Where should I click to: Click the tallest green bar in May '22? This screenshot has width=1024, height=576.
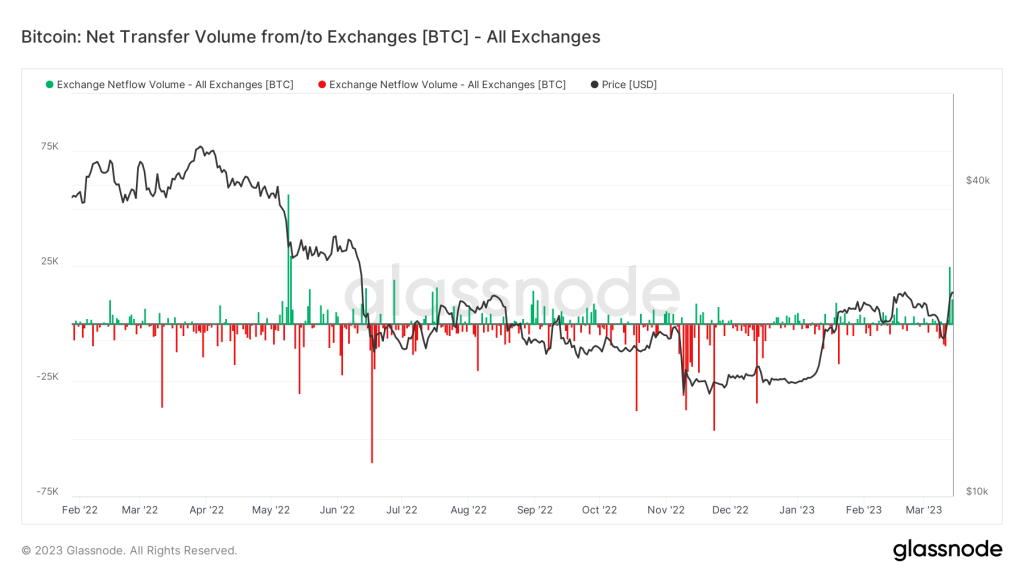pyautogui.click(x=288, y=258)
